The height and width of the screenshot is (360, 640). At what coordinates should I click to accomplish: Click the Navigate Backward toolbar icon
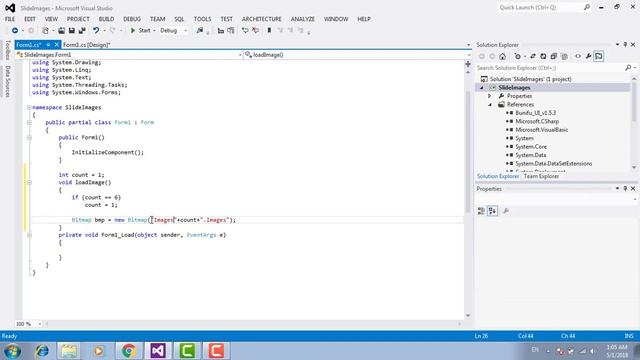tap(15, 31)
